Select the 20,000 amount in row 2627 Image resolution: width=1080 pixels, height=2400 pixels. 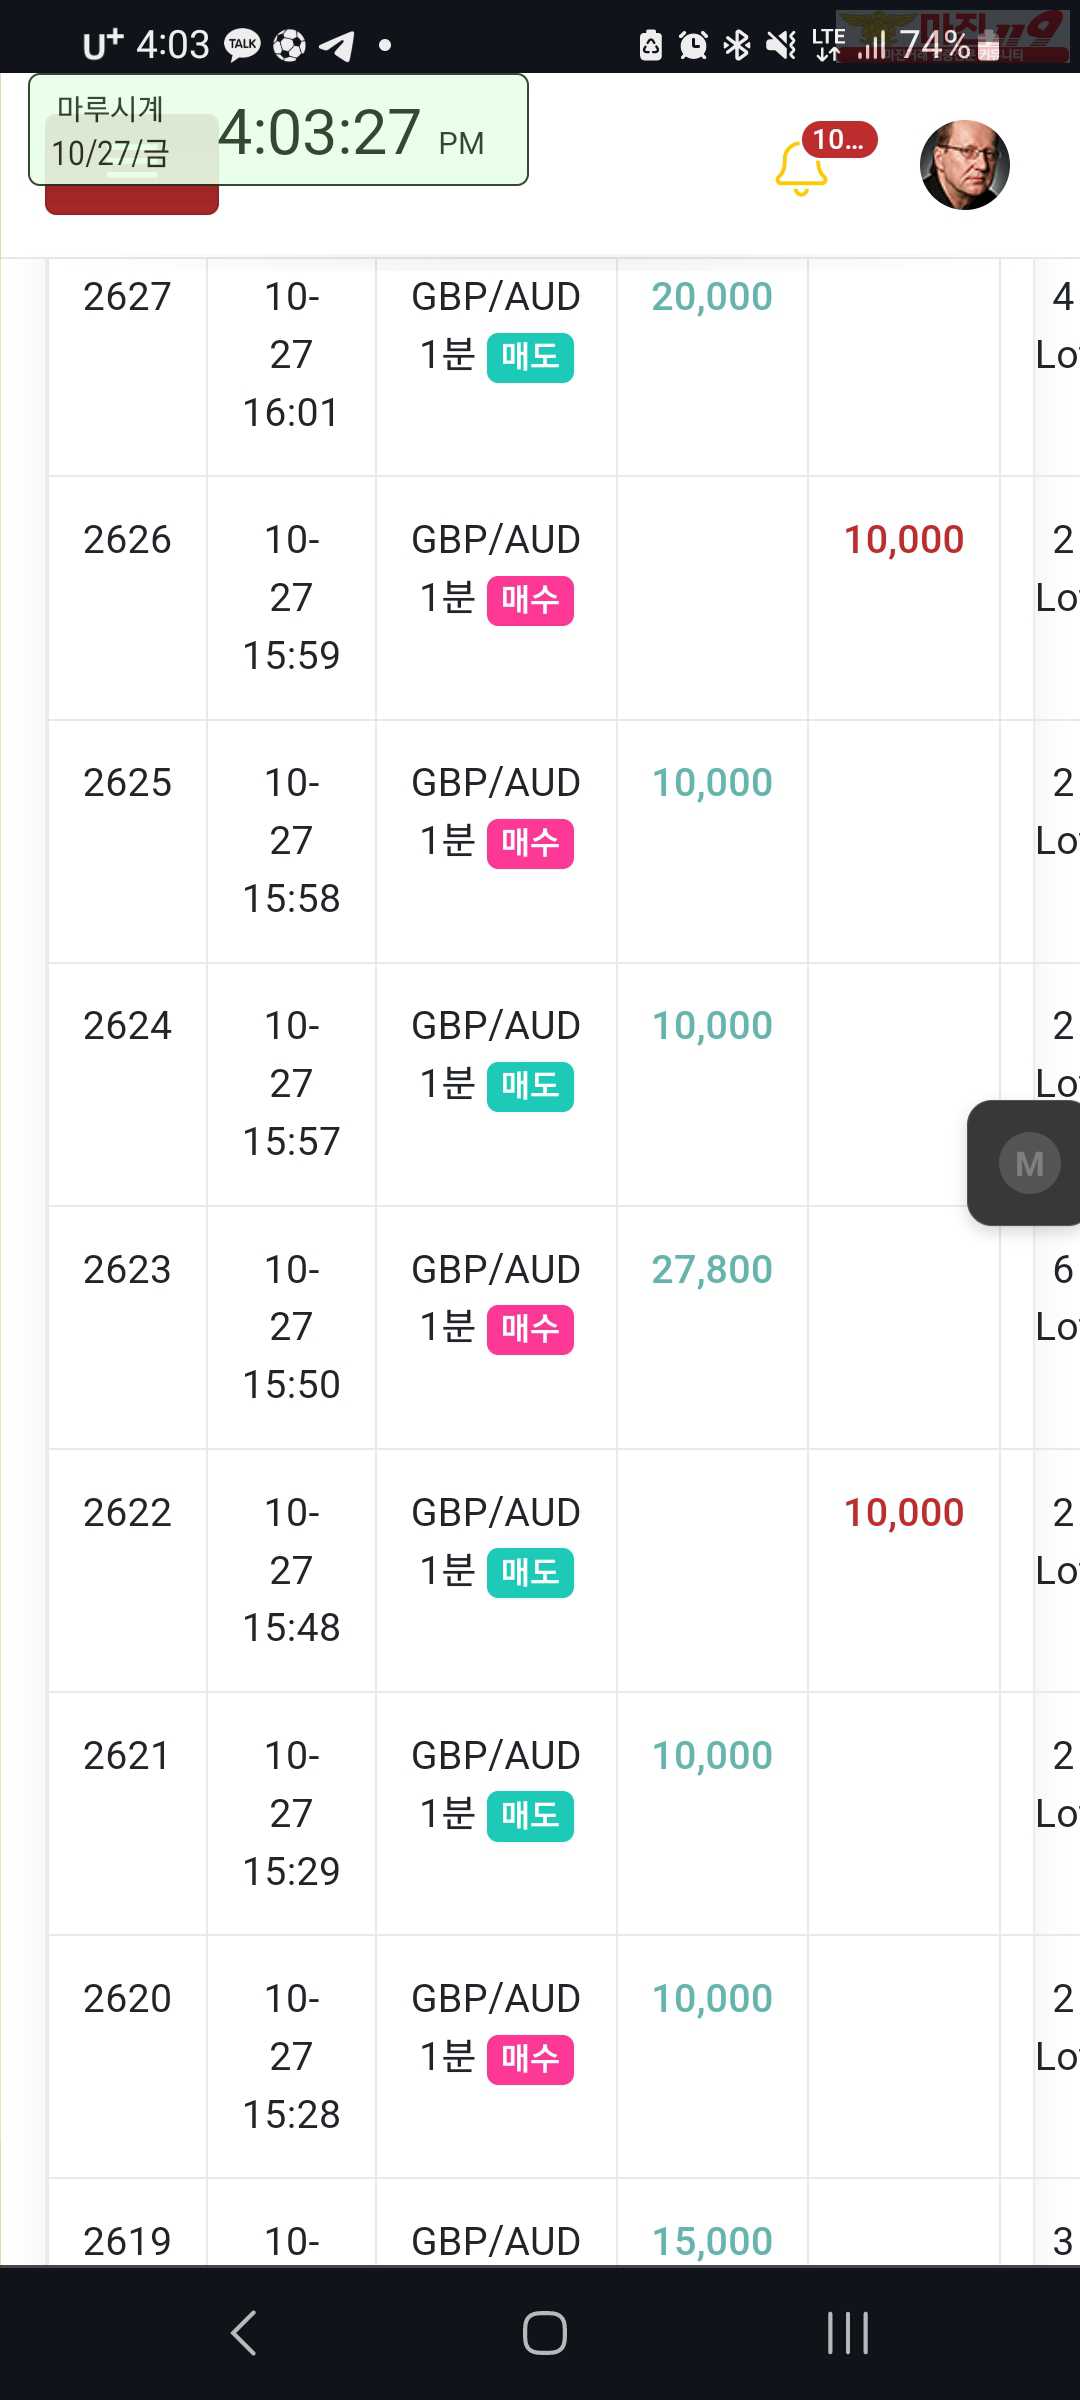pyautogui.click(x=712, y=297)
